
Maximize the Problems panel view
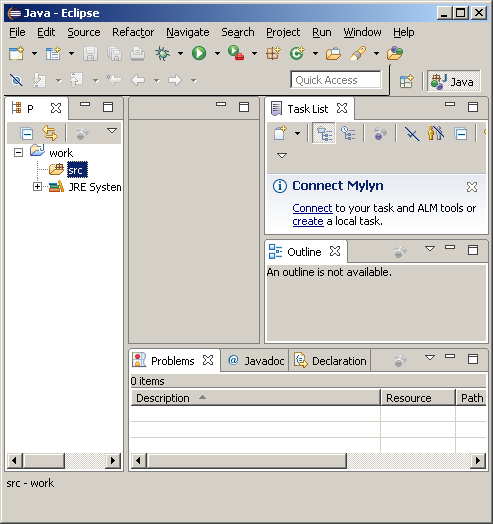coord(473,359)
